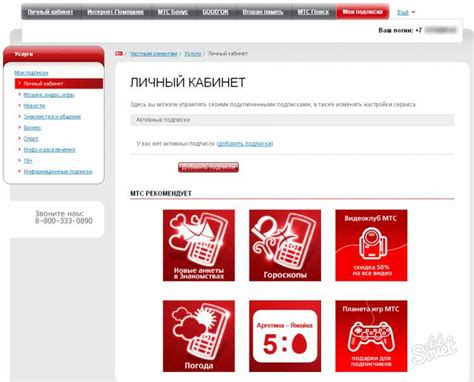Click the red Добавить подписки button
Image resolution: width=474 pixels, height=382 pixels.
point(208,167)
